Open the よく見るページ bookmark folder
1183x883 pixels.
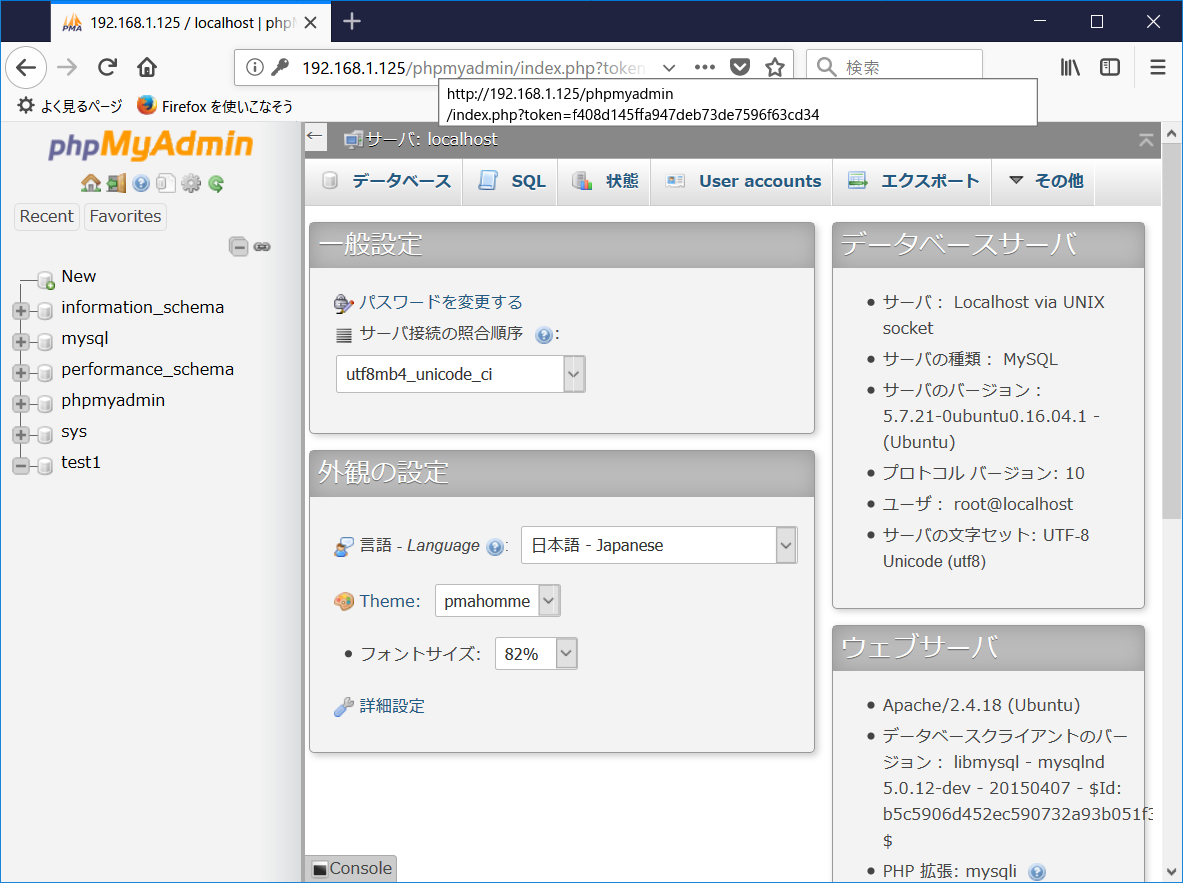70,106
